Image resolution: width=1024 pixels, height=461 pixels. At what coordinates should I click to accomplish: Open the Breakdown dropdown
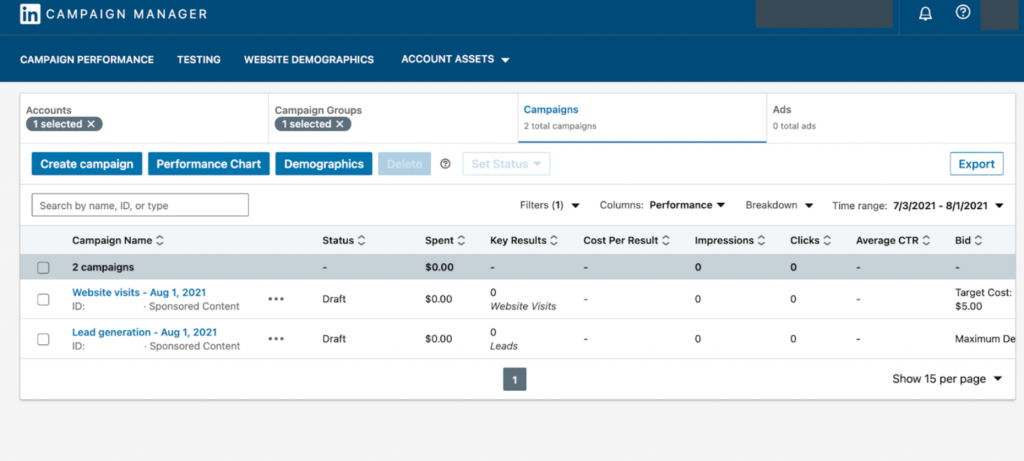click(779, 205)
